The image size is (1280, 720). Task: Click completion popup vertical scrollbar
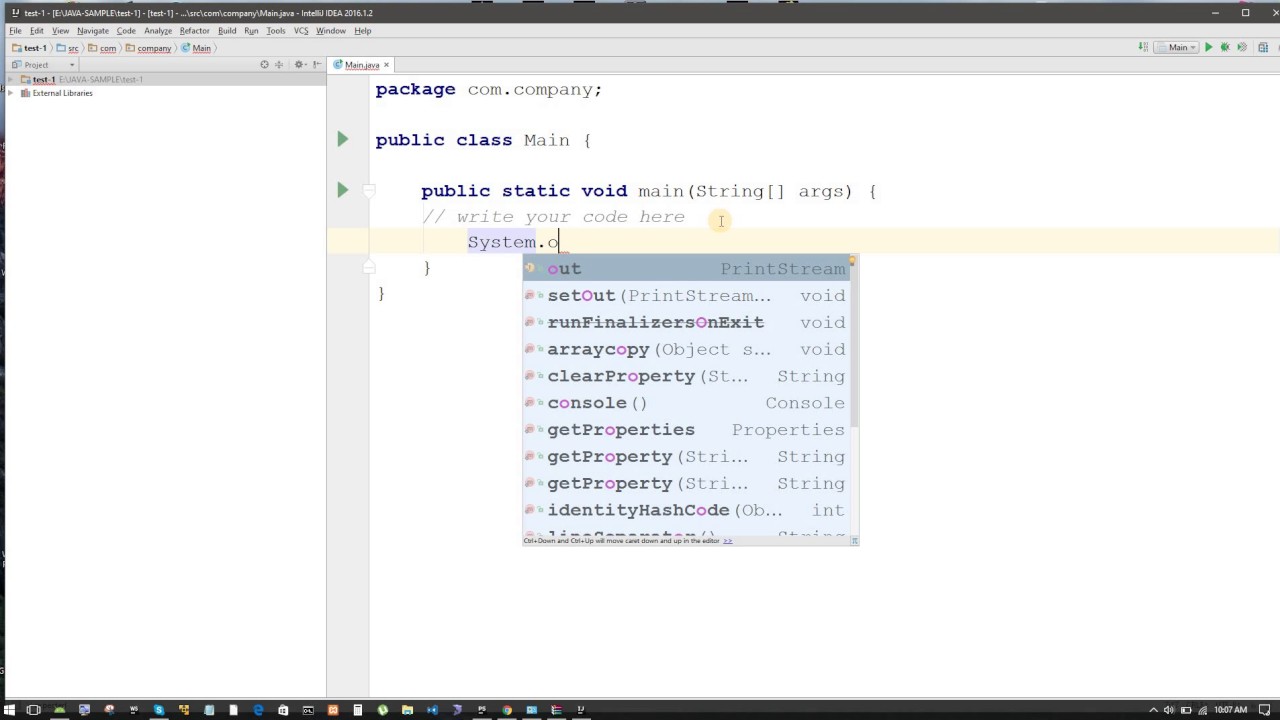[853, 340]
